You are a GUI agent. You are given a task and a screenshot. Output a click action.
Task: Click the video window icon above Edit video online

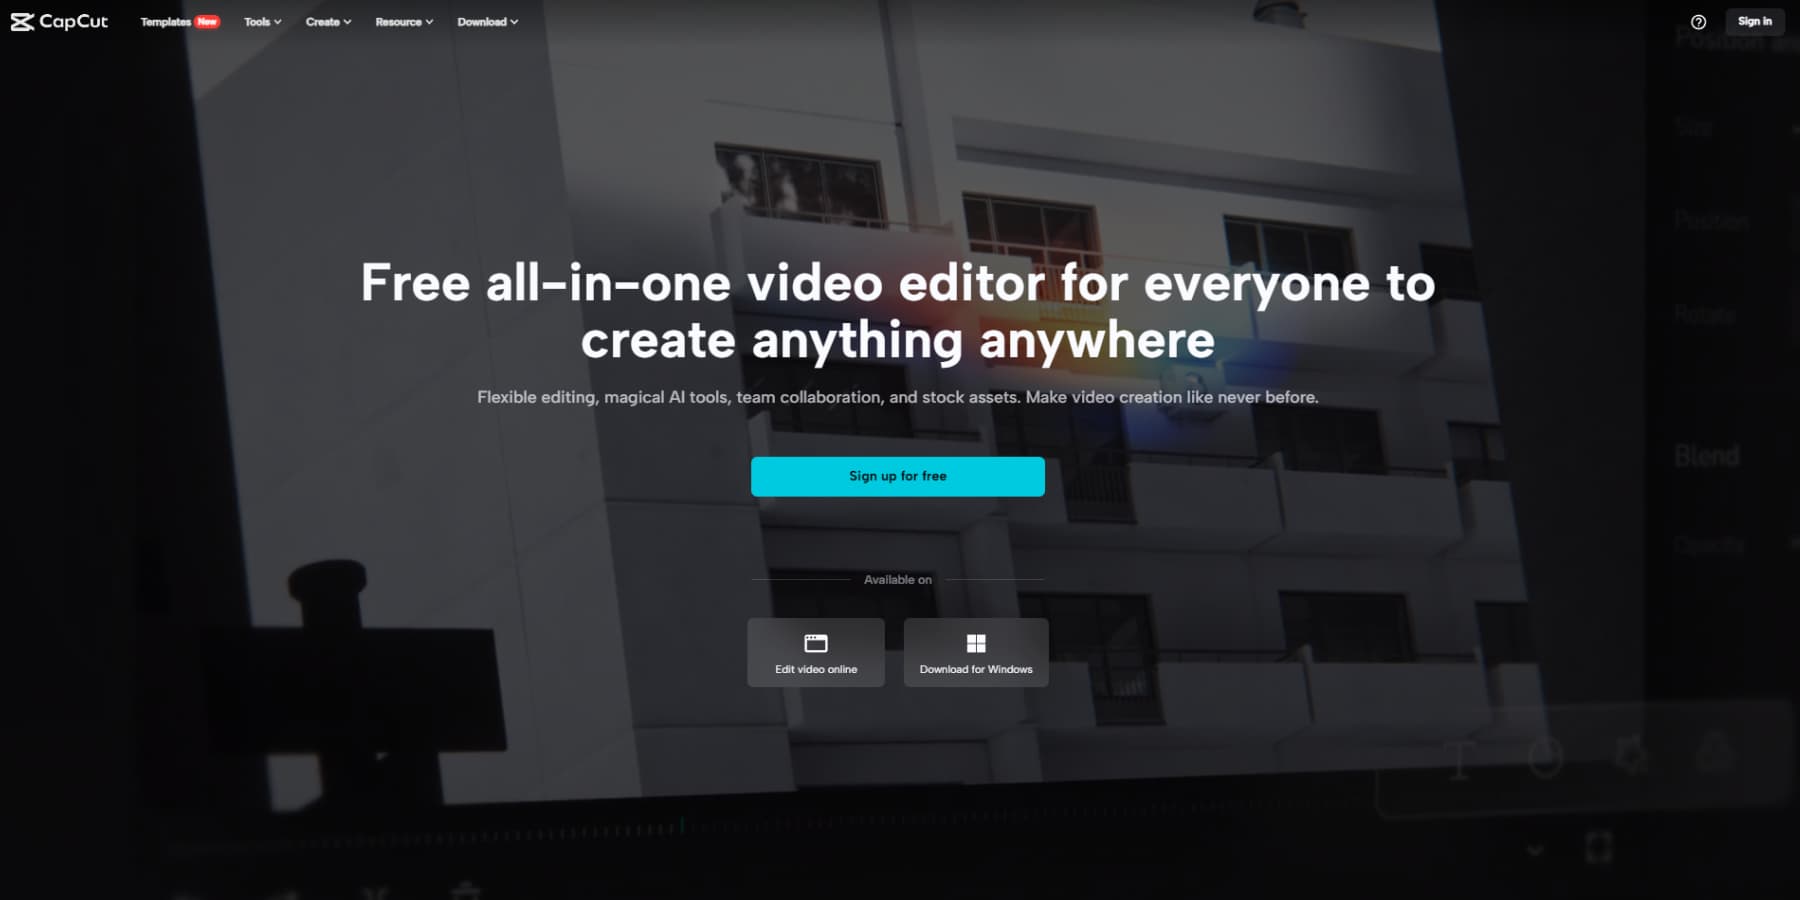tap(815, 643)
